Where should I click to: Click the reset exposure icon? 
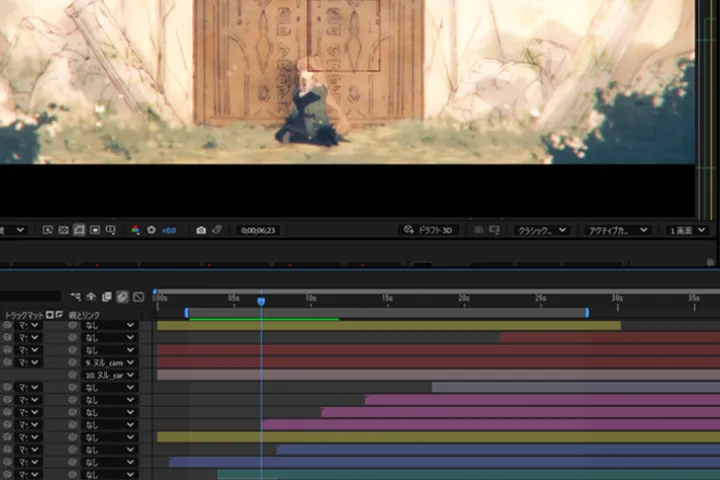pos(151,230)
